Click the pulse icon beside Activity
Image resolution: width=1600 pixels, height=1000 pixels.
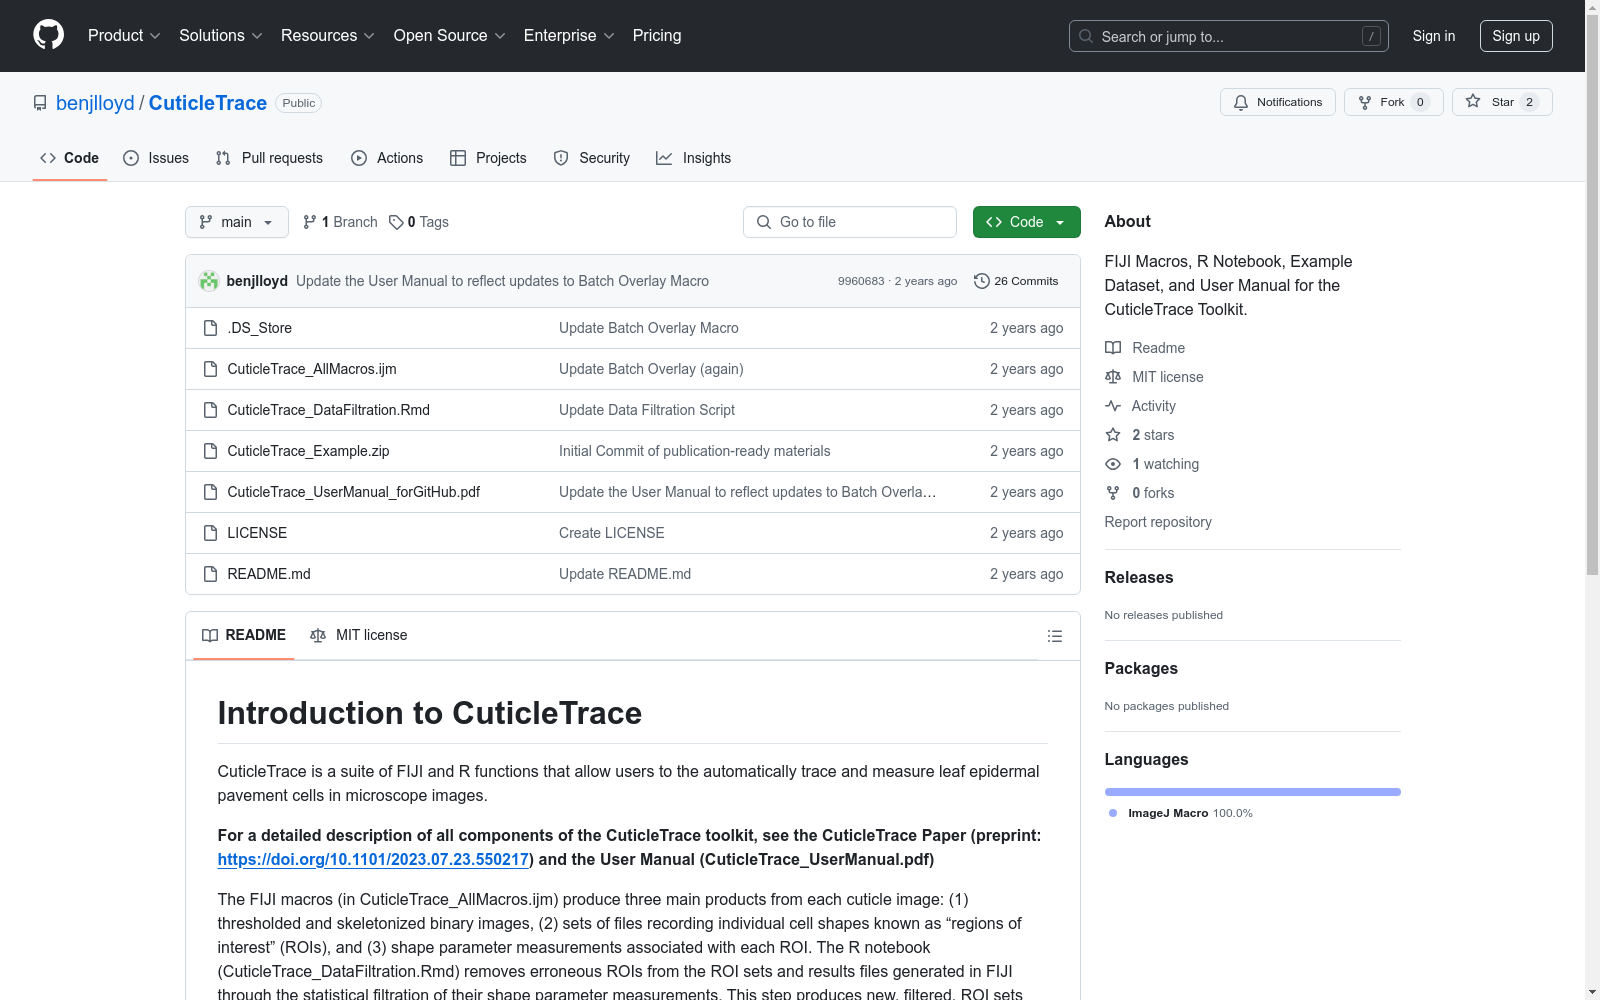click(x=1113, y=406)
